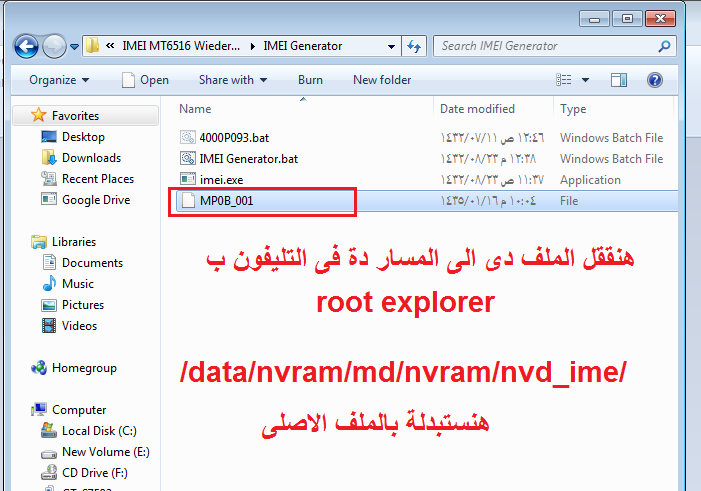Sort by the Type column header
Viewport: 701px width, 491px height.
click(x=573, y=109)
